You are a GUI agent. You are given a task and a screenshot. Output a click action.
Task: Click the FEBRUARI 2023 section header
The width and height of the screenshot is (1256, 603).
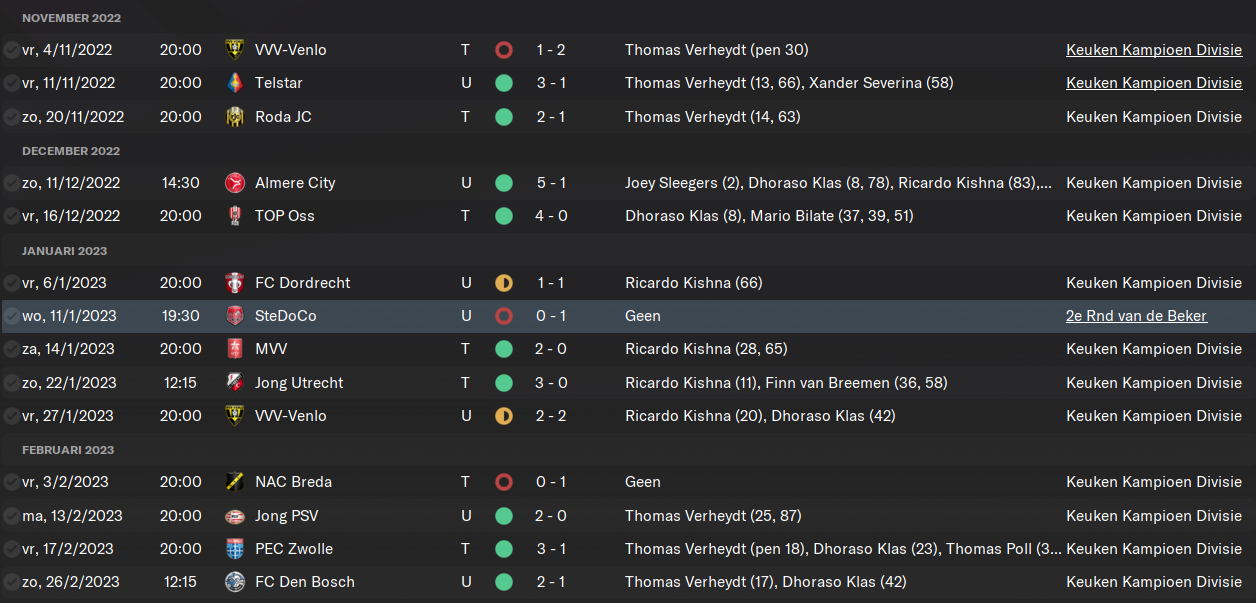68,450
